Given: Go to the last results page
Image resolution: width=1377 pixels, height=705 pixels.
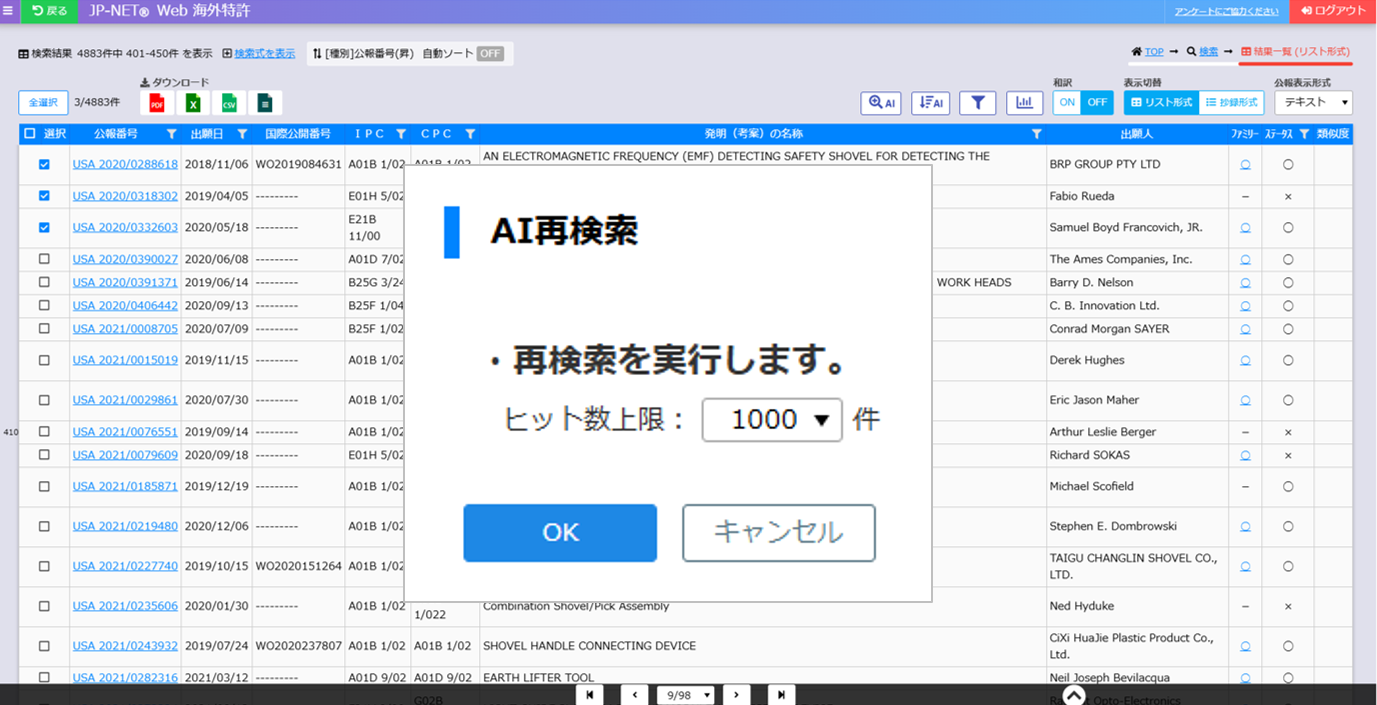Looking at the screenshot, I should (781, 694).
